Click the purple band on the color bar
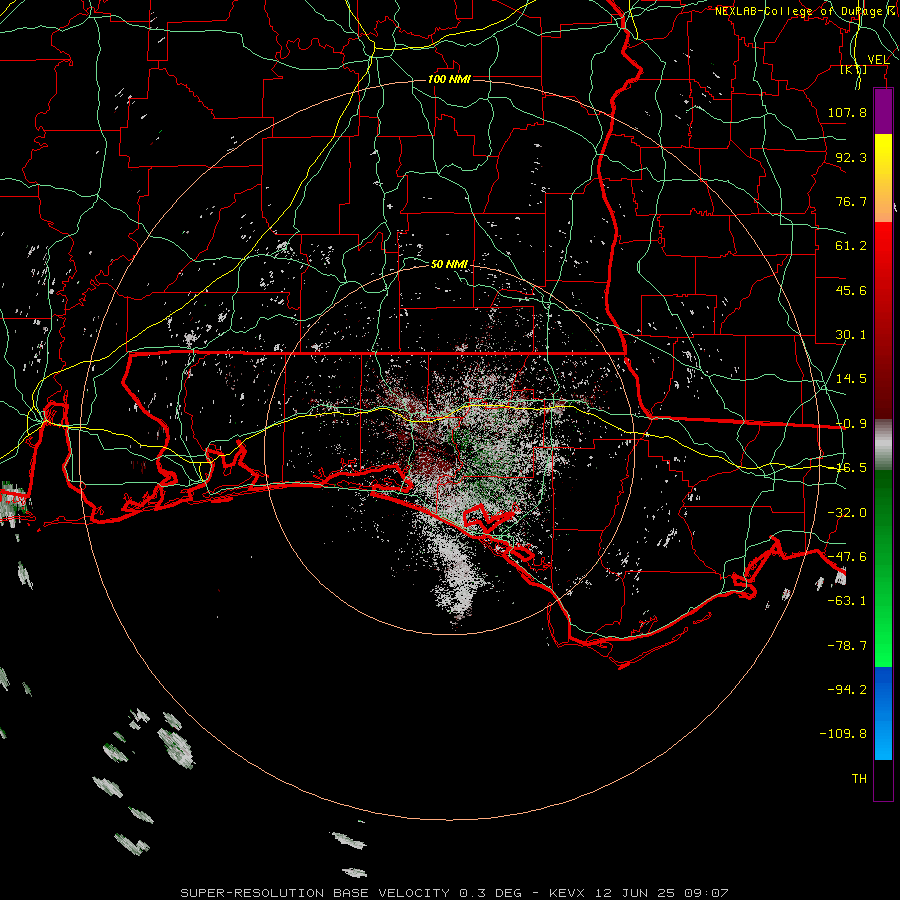This screenshot has height=900, width=900. coord(883,111)
